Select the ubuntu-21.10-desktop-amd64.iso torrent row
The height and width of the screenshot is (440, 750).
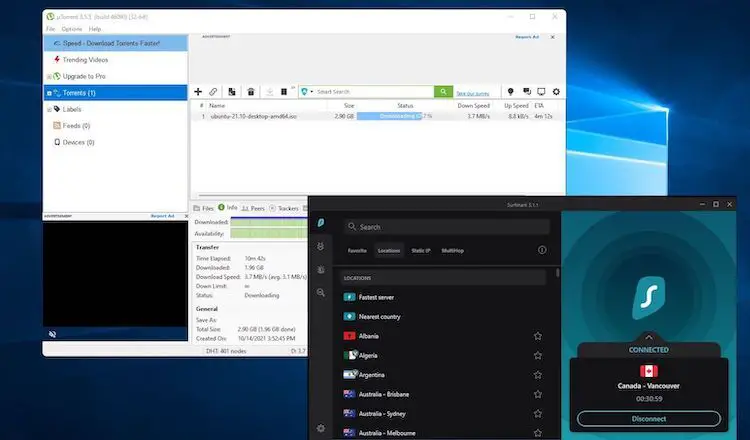tap(378, 116)
